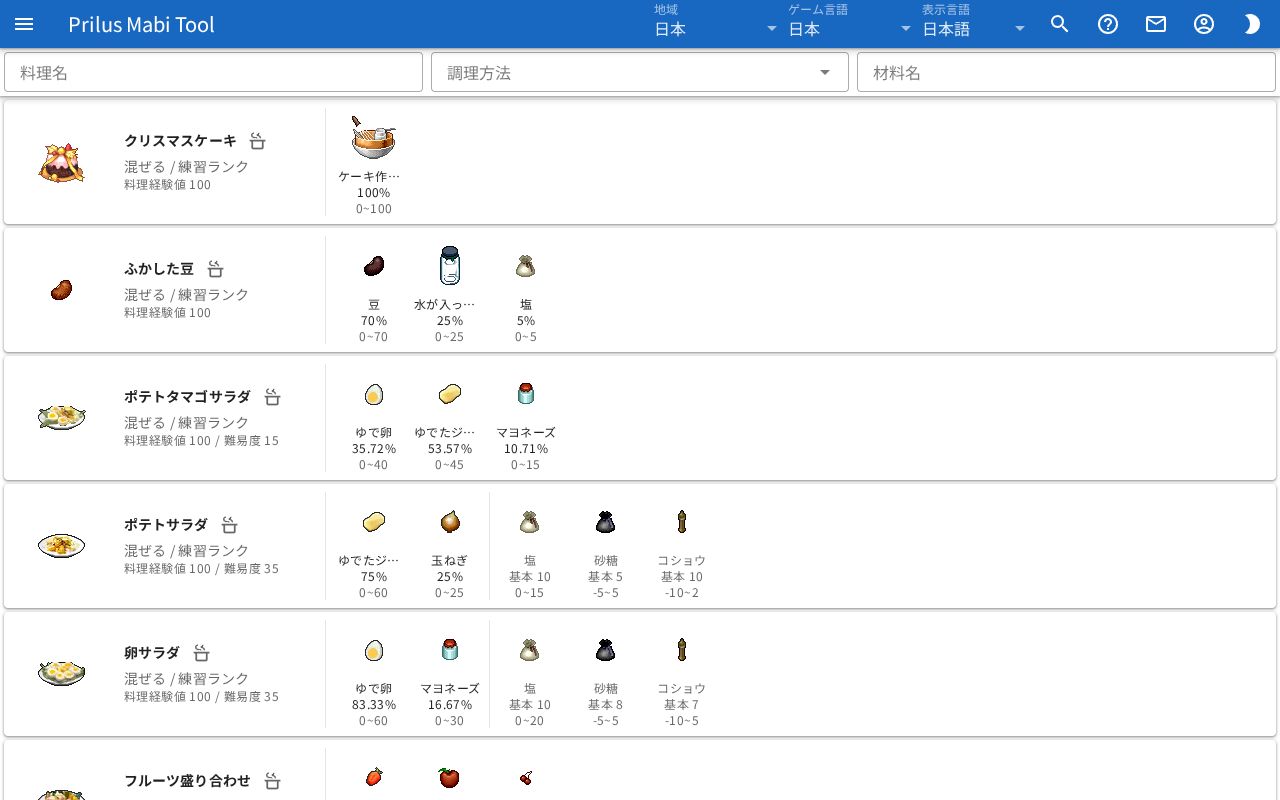Open the hamburger navigation menu
This screenshot has width=1280, height=800.
[x=24, y=24]
